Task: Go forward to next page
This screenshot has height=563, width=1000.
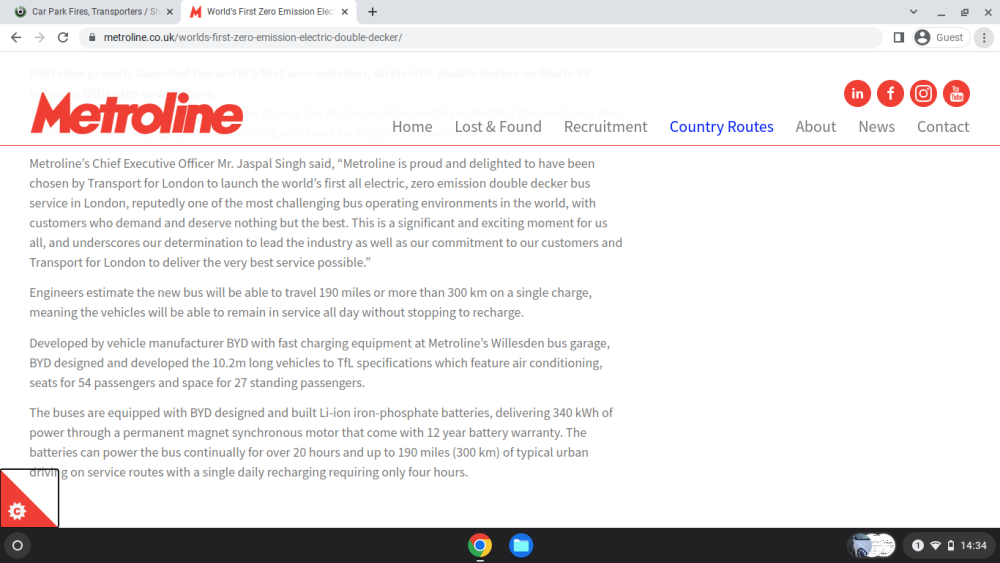Action: pos(40,38)
